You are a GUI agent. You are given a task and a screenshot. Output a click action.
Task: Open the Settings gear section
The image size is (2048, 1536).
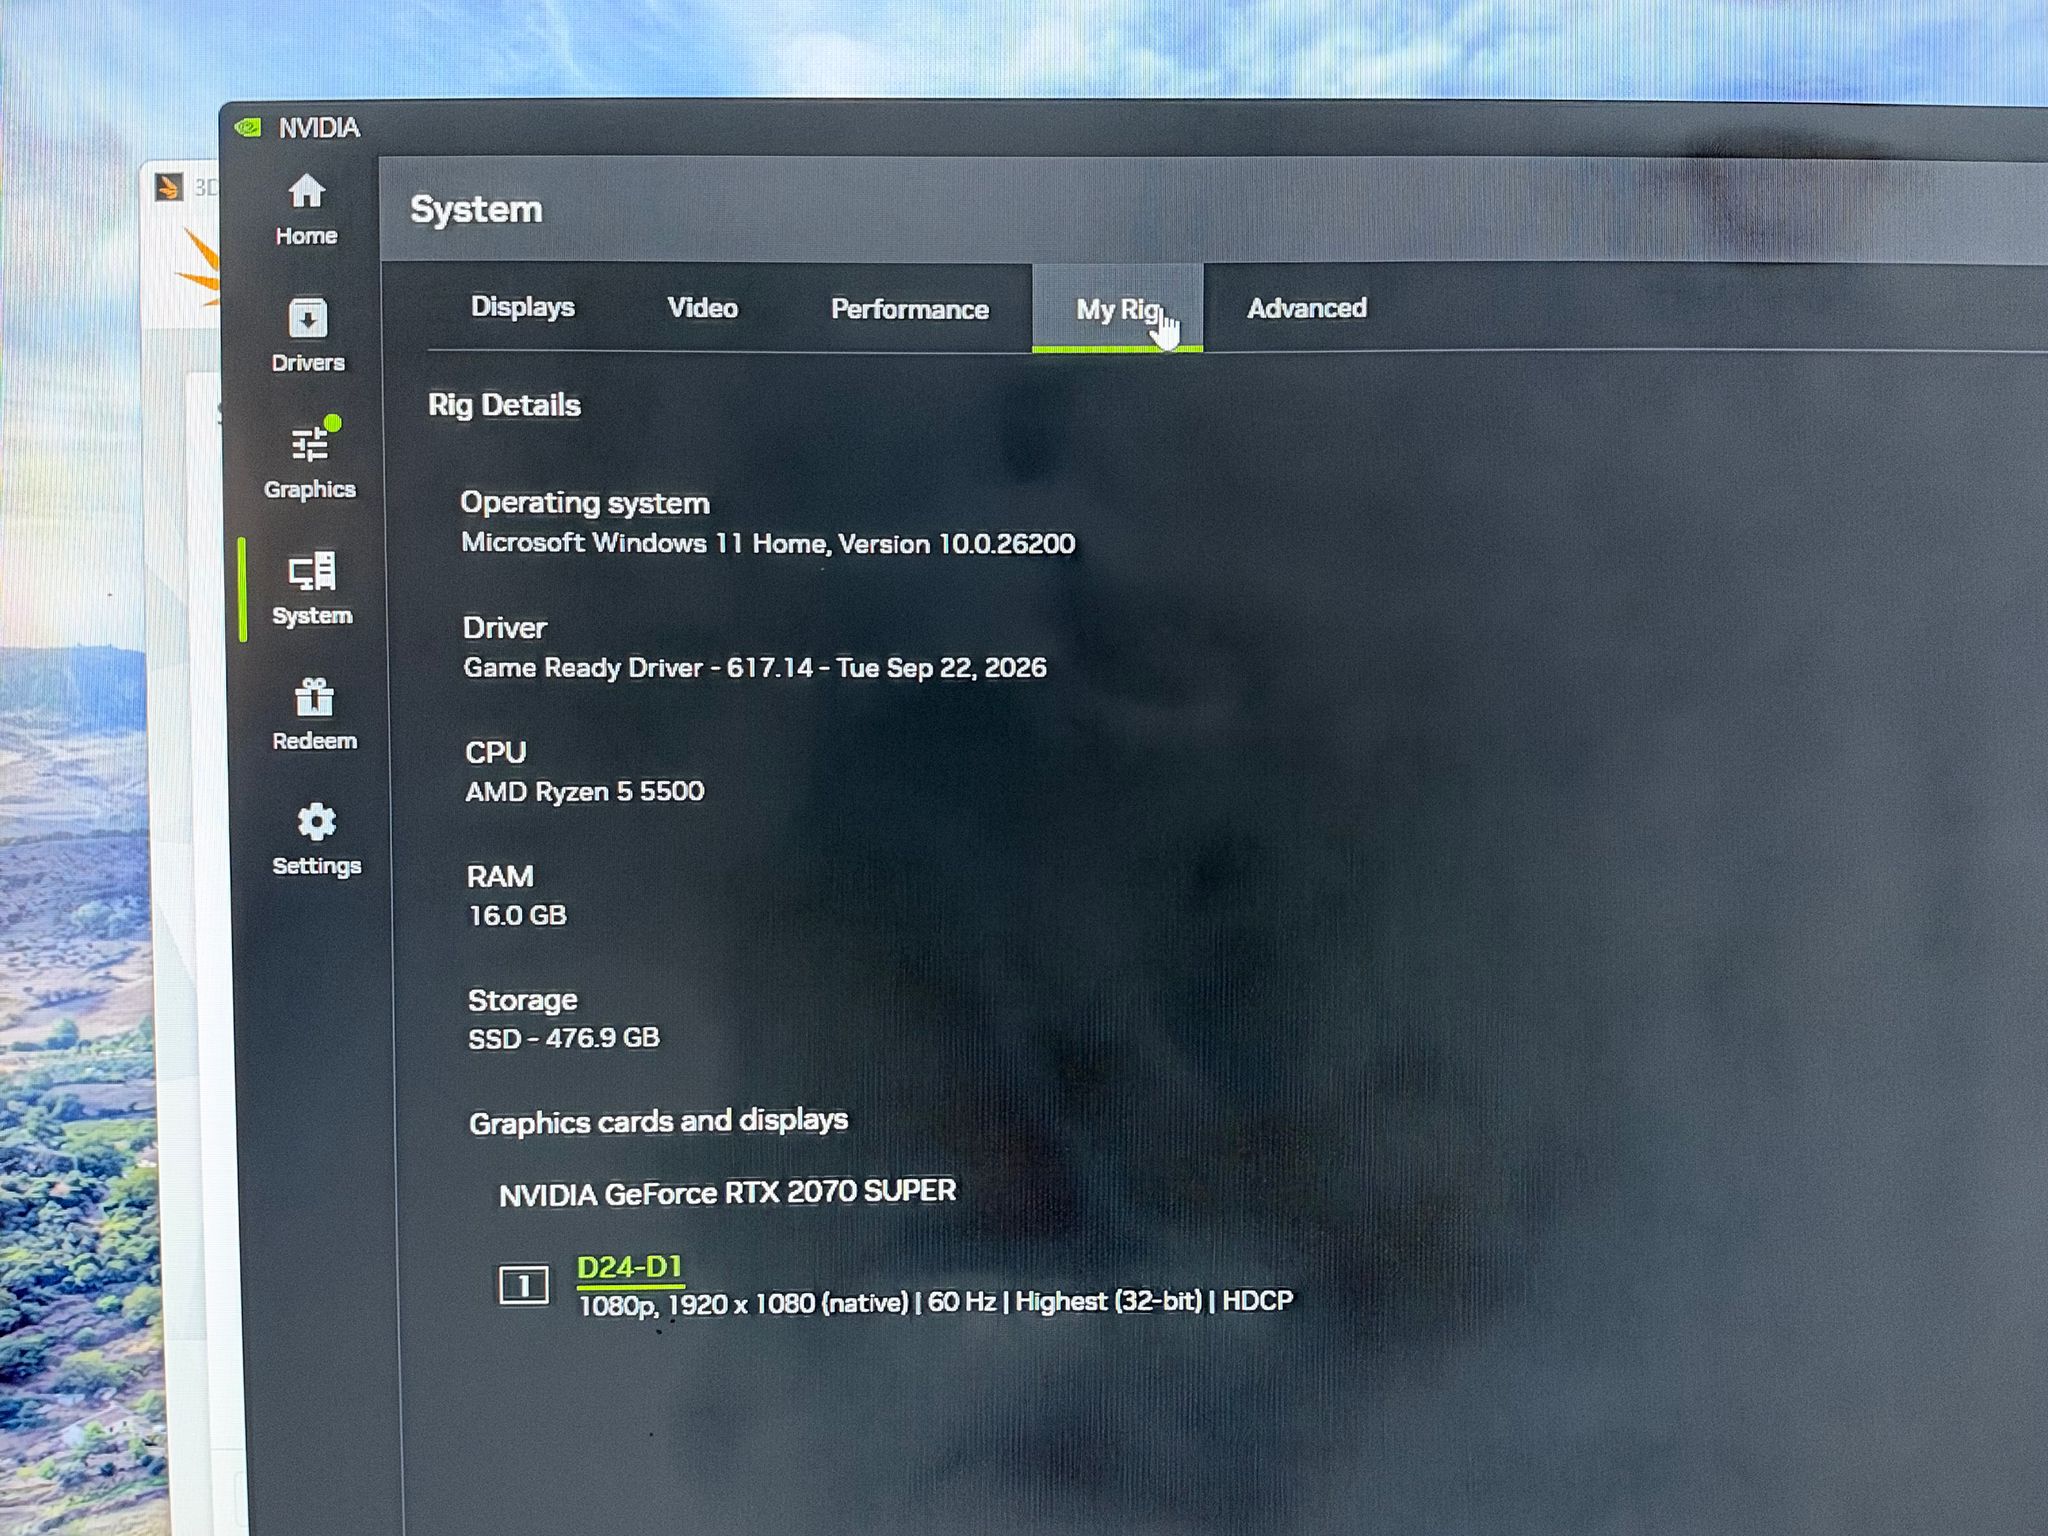click(x=316, y=839)
